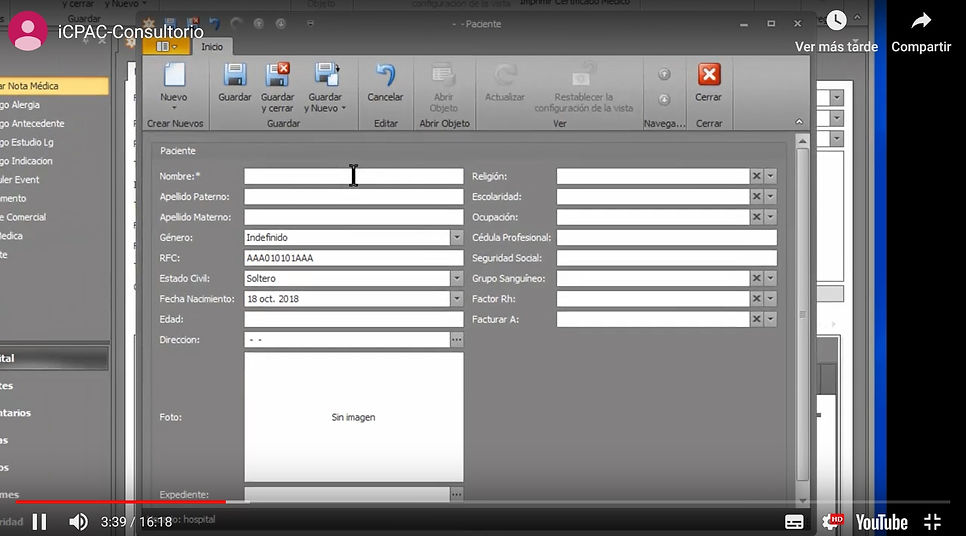Select Comercial entry in background sidebar
This screenshot has height=536, width=966.
point(23,217)
